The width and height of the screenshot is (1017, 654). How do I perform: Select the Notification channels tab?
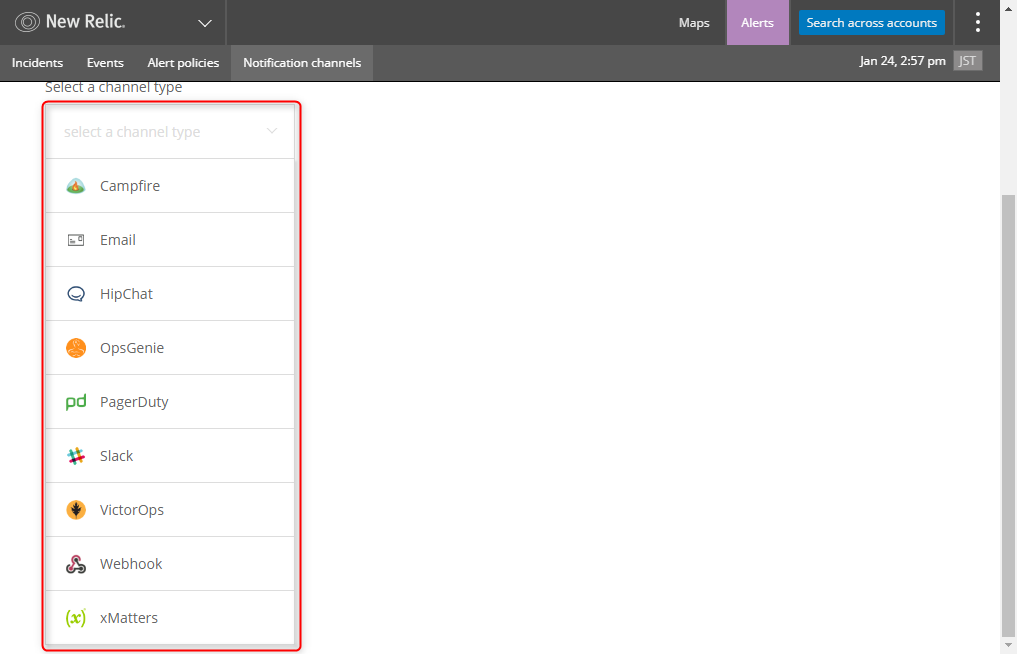click(x=302, y=63)
